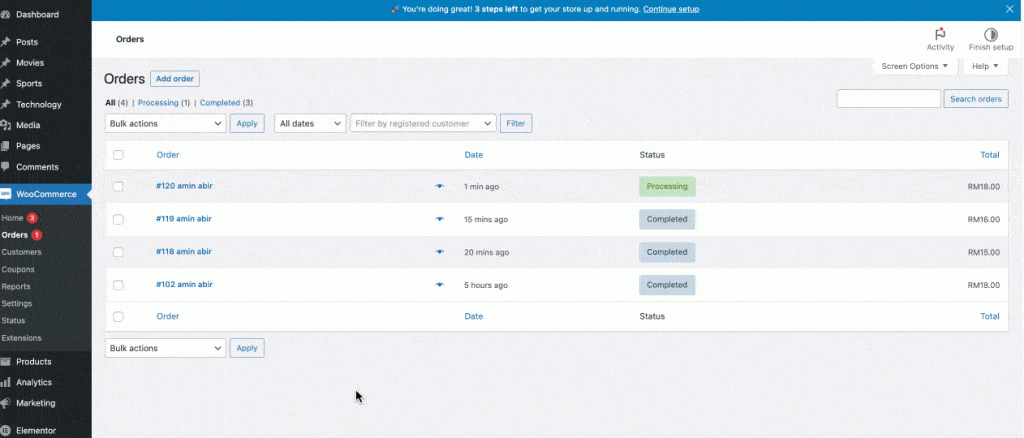Preview order #118 with eye icon
The image size is (1024, 438).
439,252
